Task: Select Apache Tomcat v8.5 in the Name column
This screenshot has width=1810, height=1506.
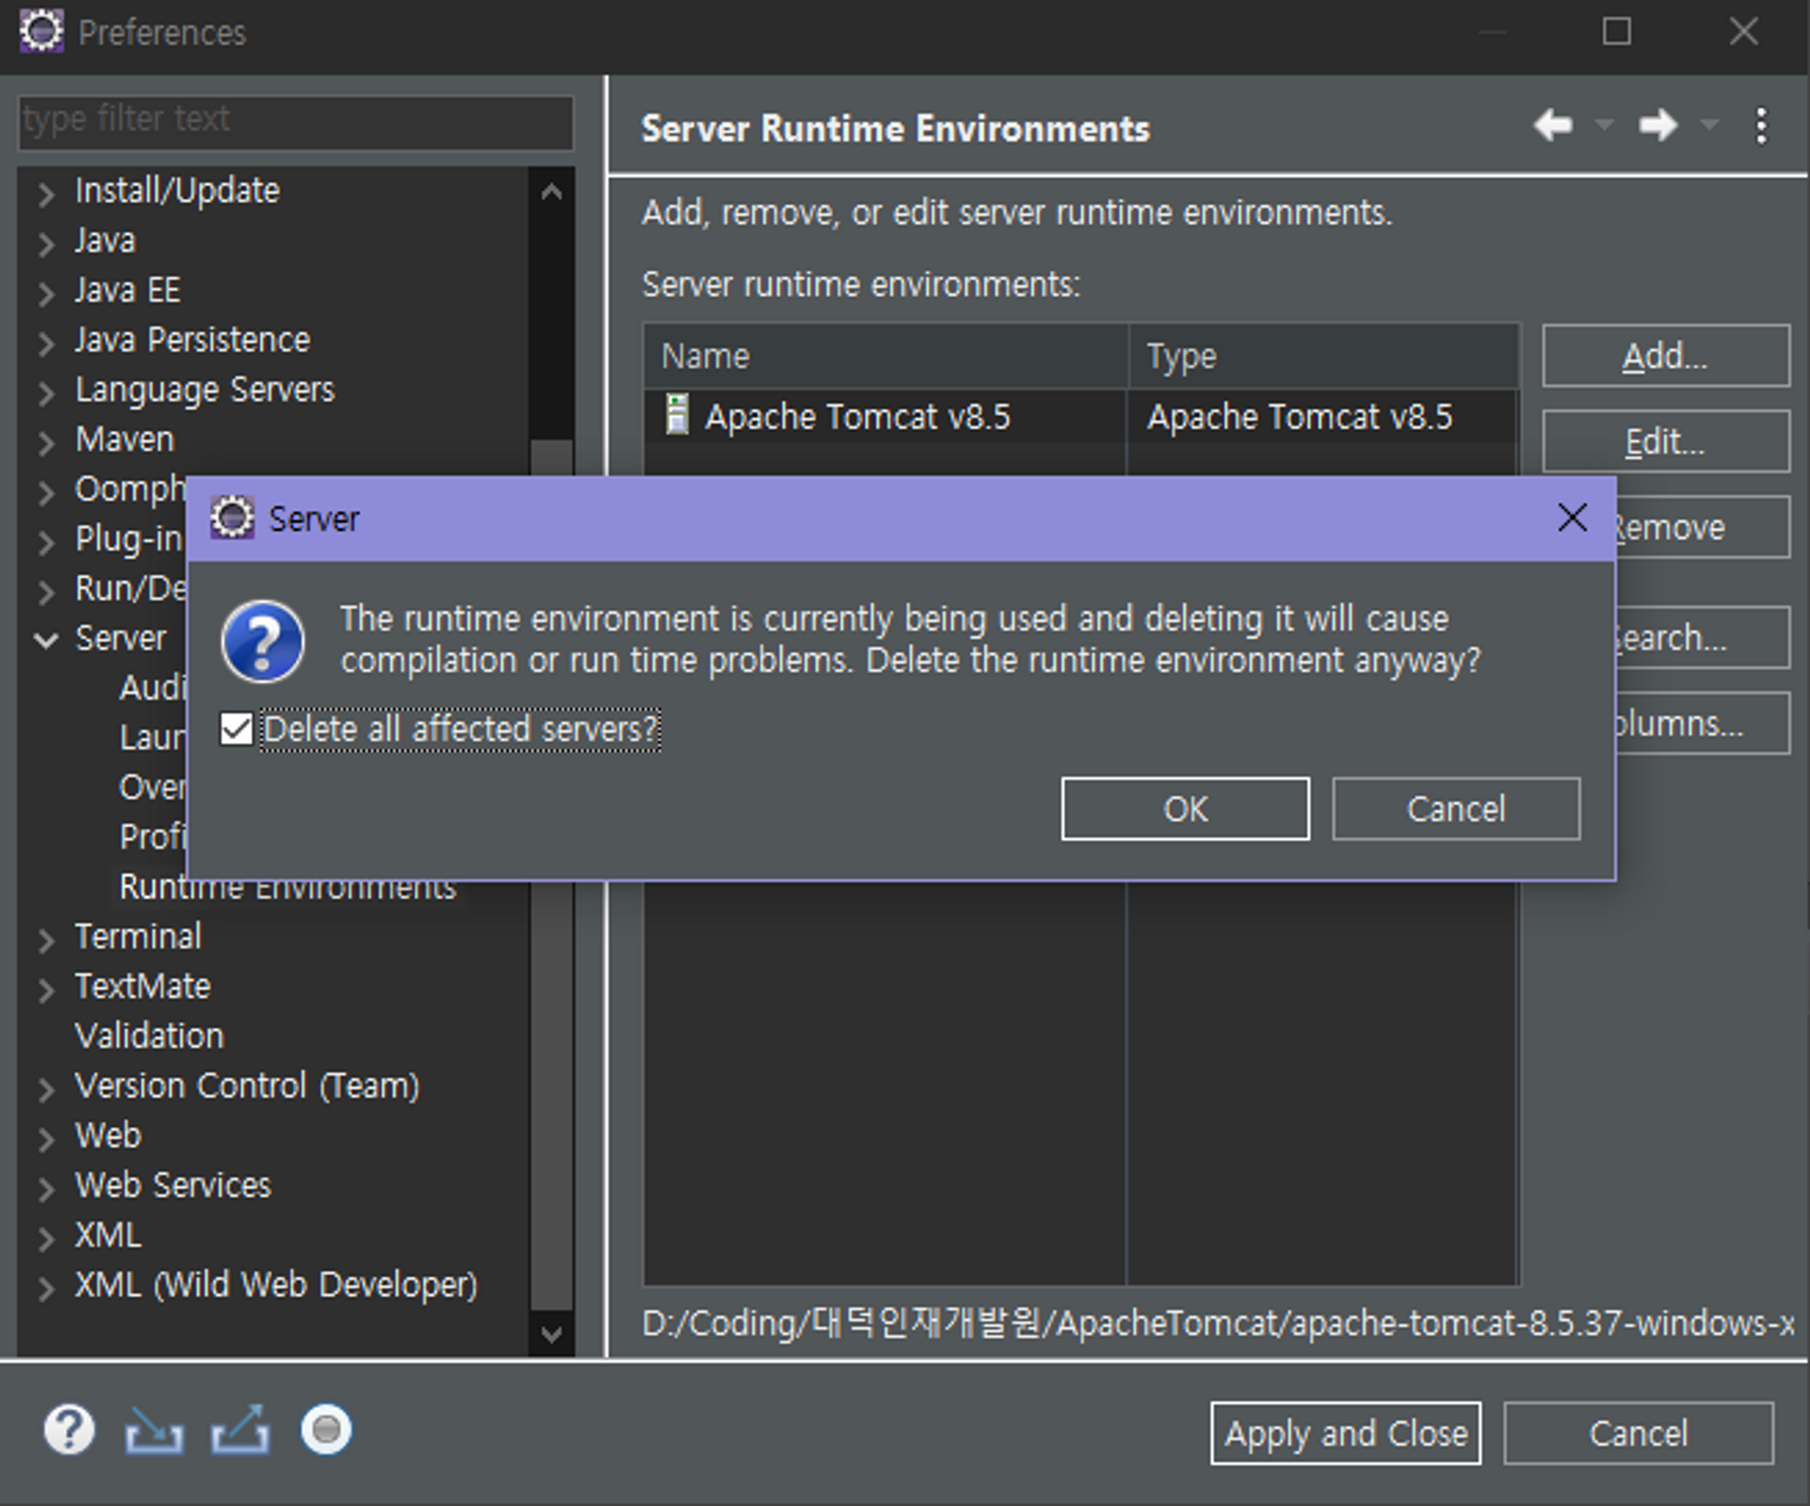Action: coord(858,416)
